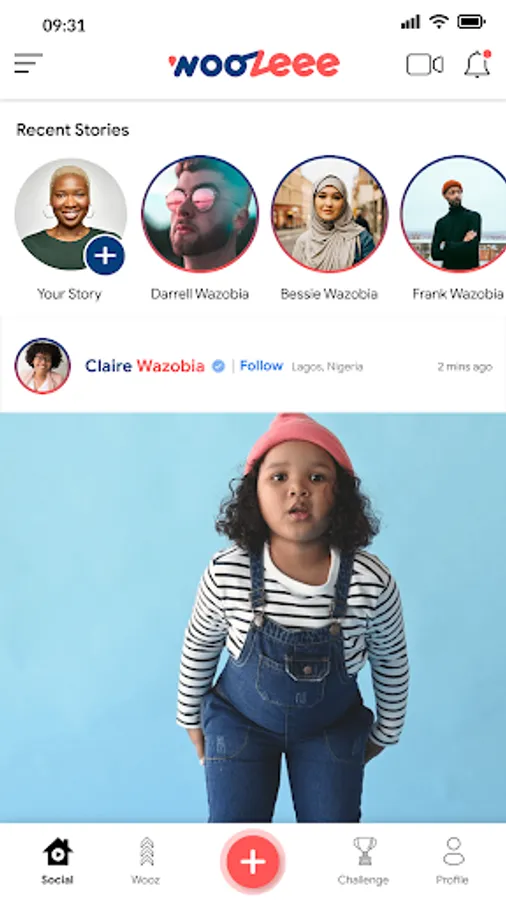Tap the Lagos, Nigeria location text

tap(327, 367)
